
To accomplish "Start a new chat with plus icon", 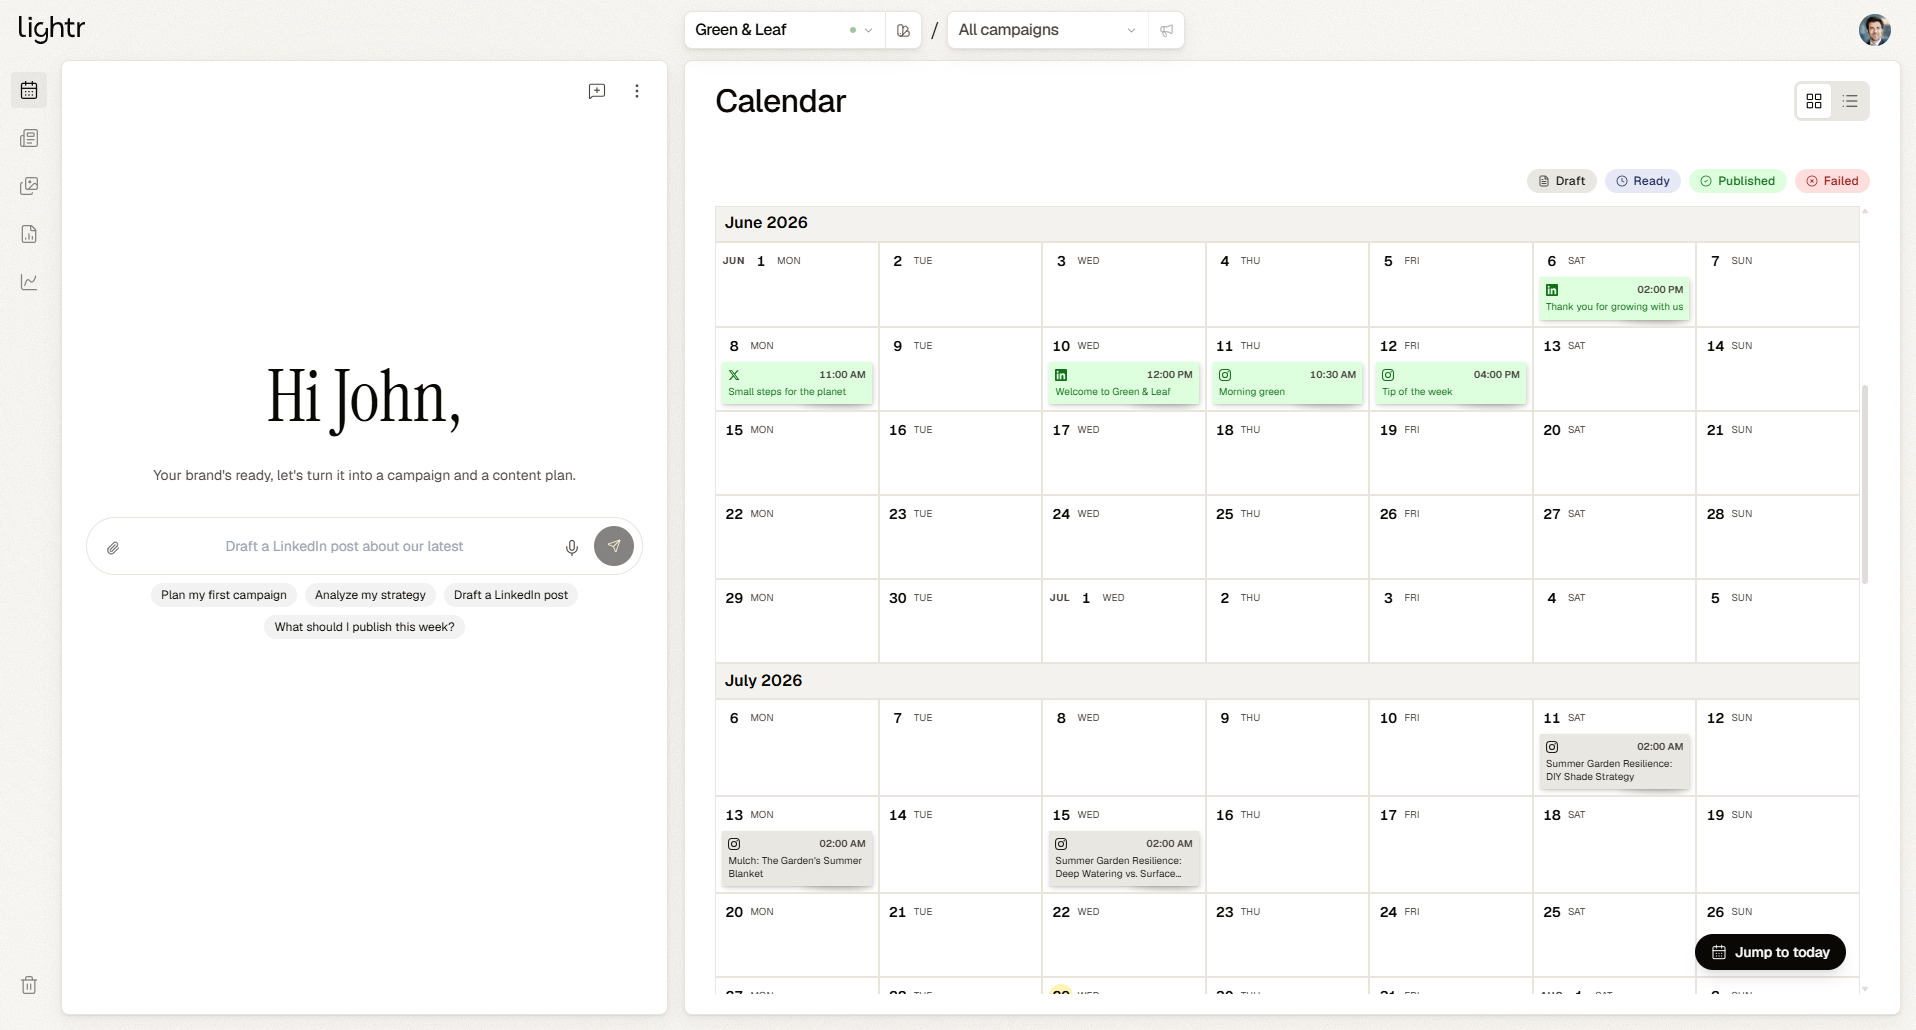I will point(597,91).
